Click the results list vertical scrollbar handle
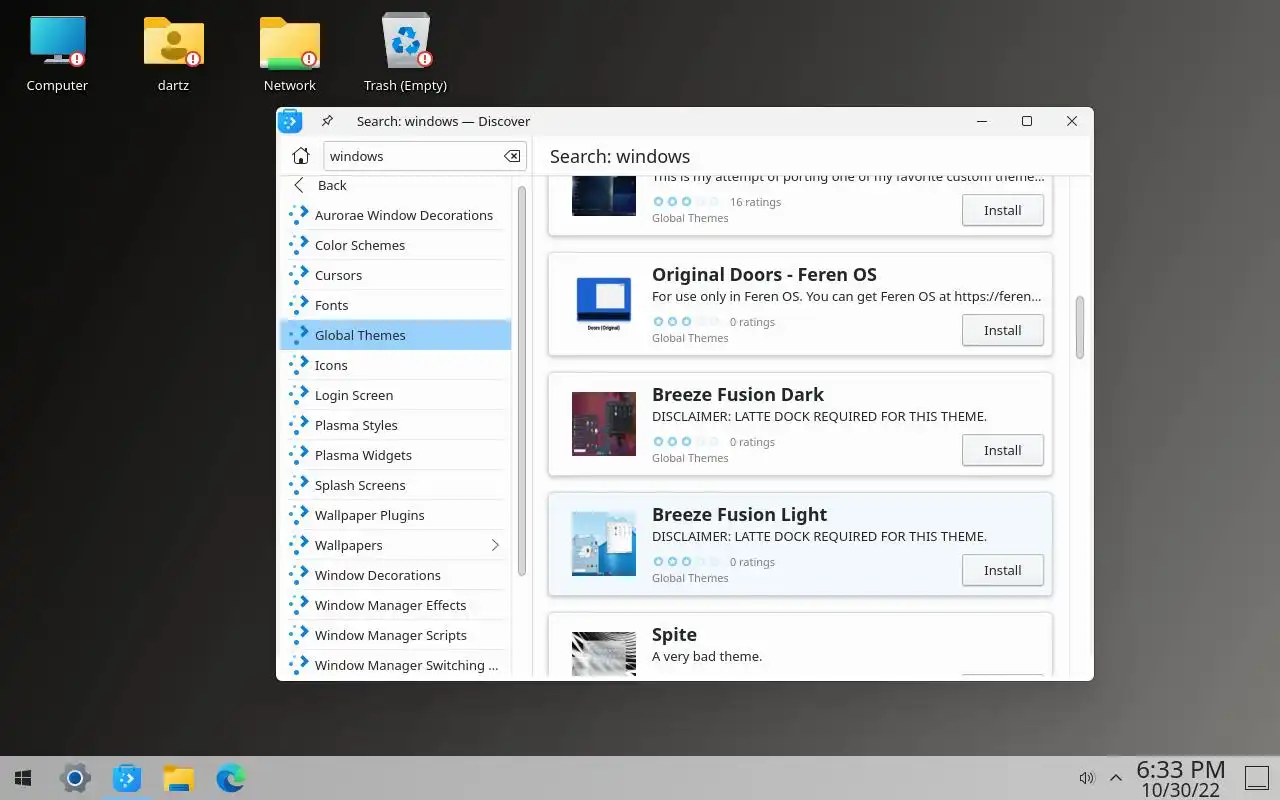The height and width of the screenshot is (800, 1280). point(1080,327)
